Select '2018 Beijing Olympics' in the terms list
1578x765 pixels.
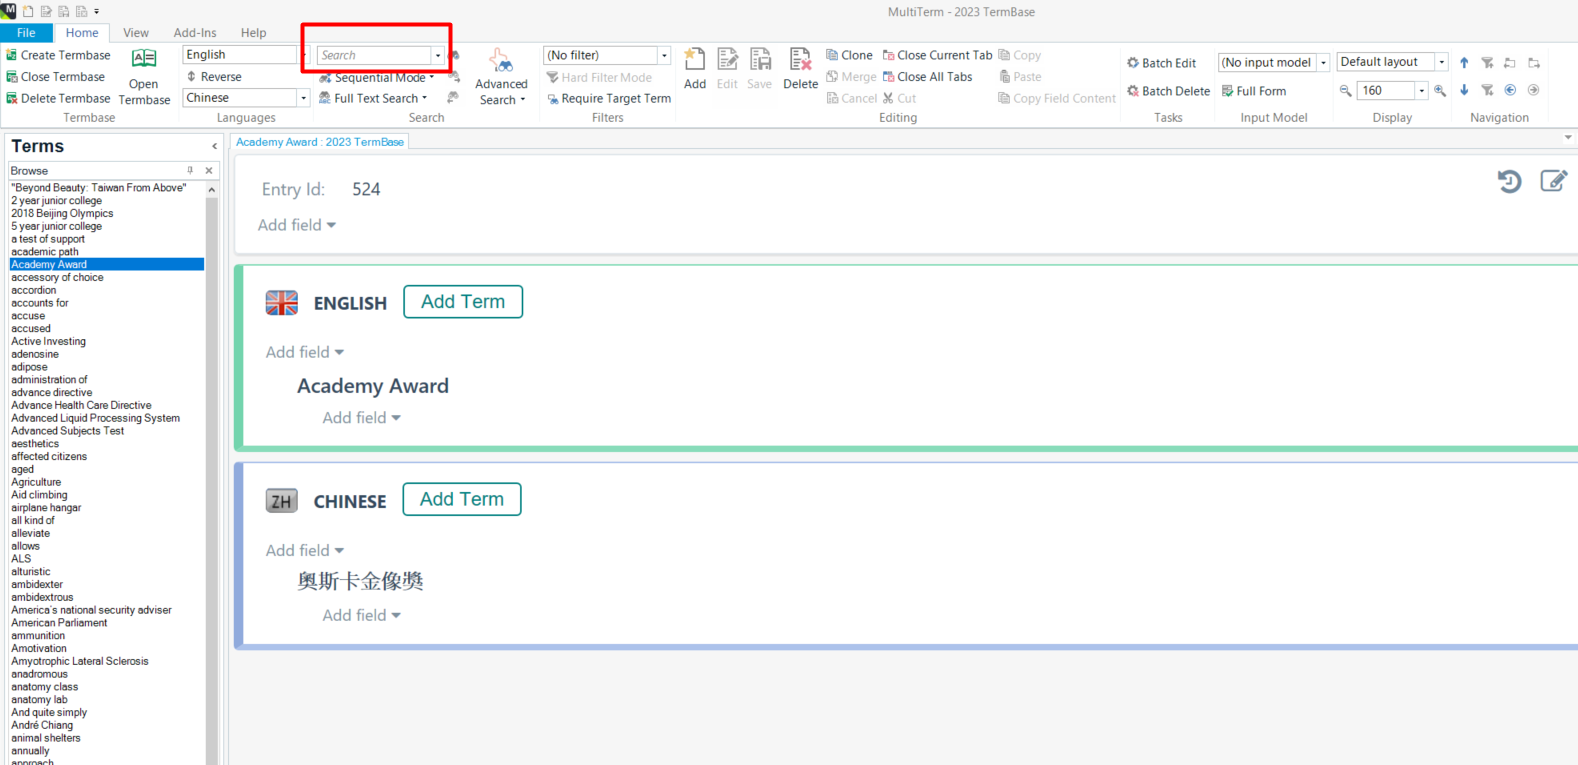(62, 213)
